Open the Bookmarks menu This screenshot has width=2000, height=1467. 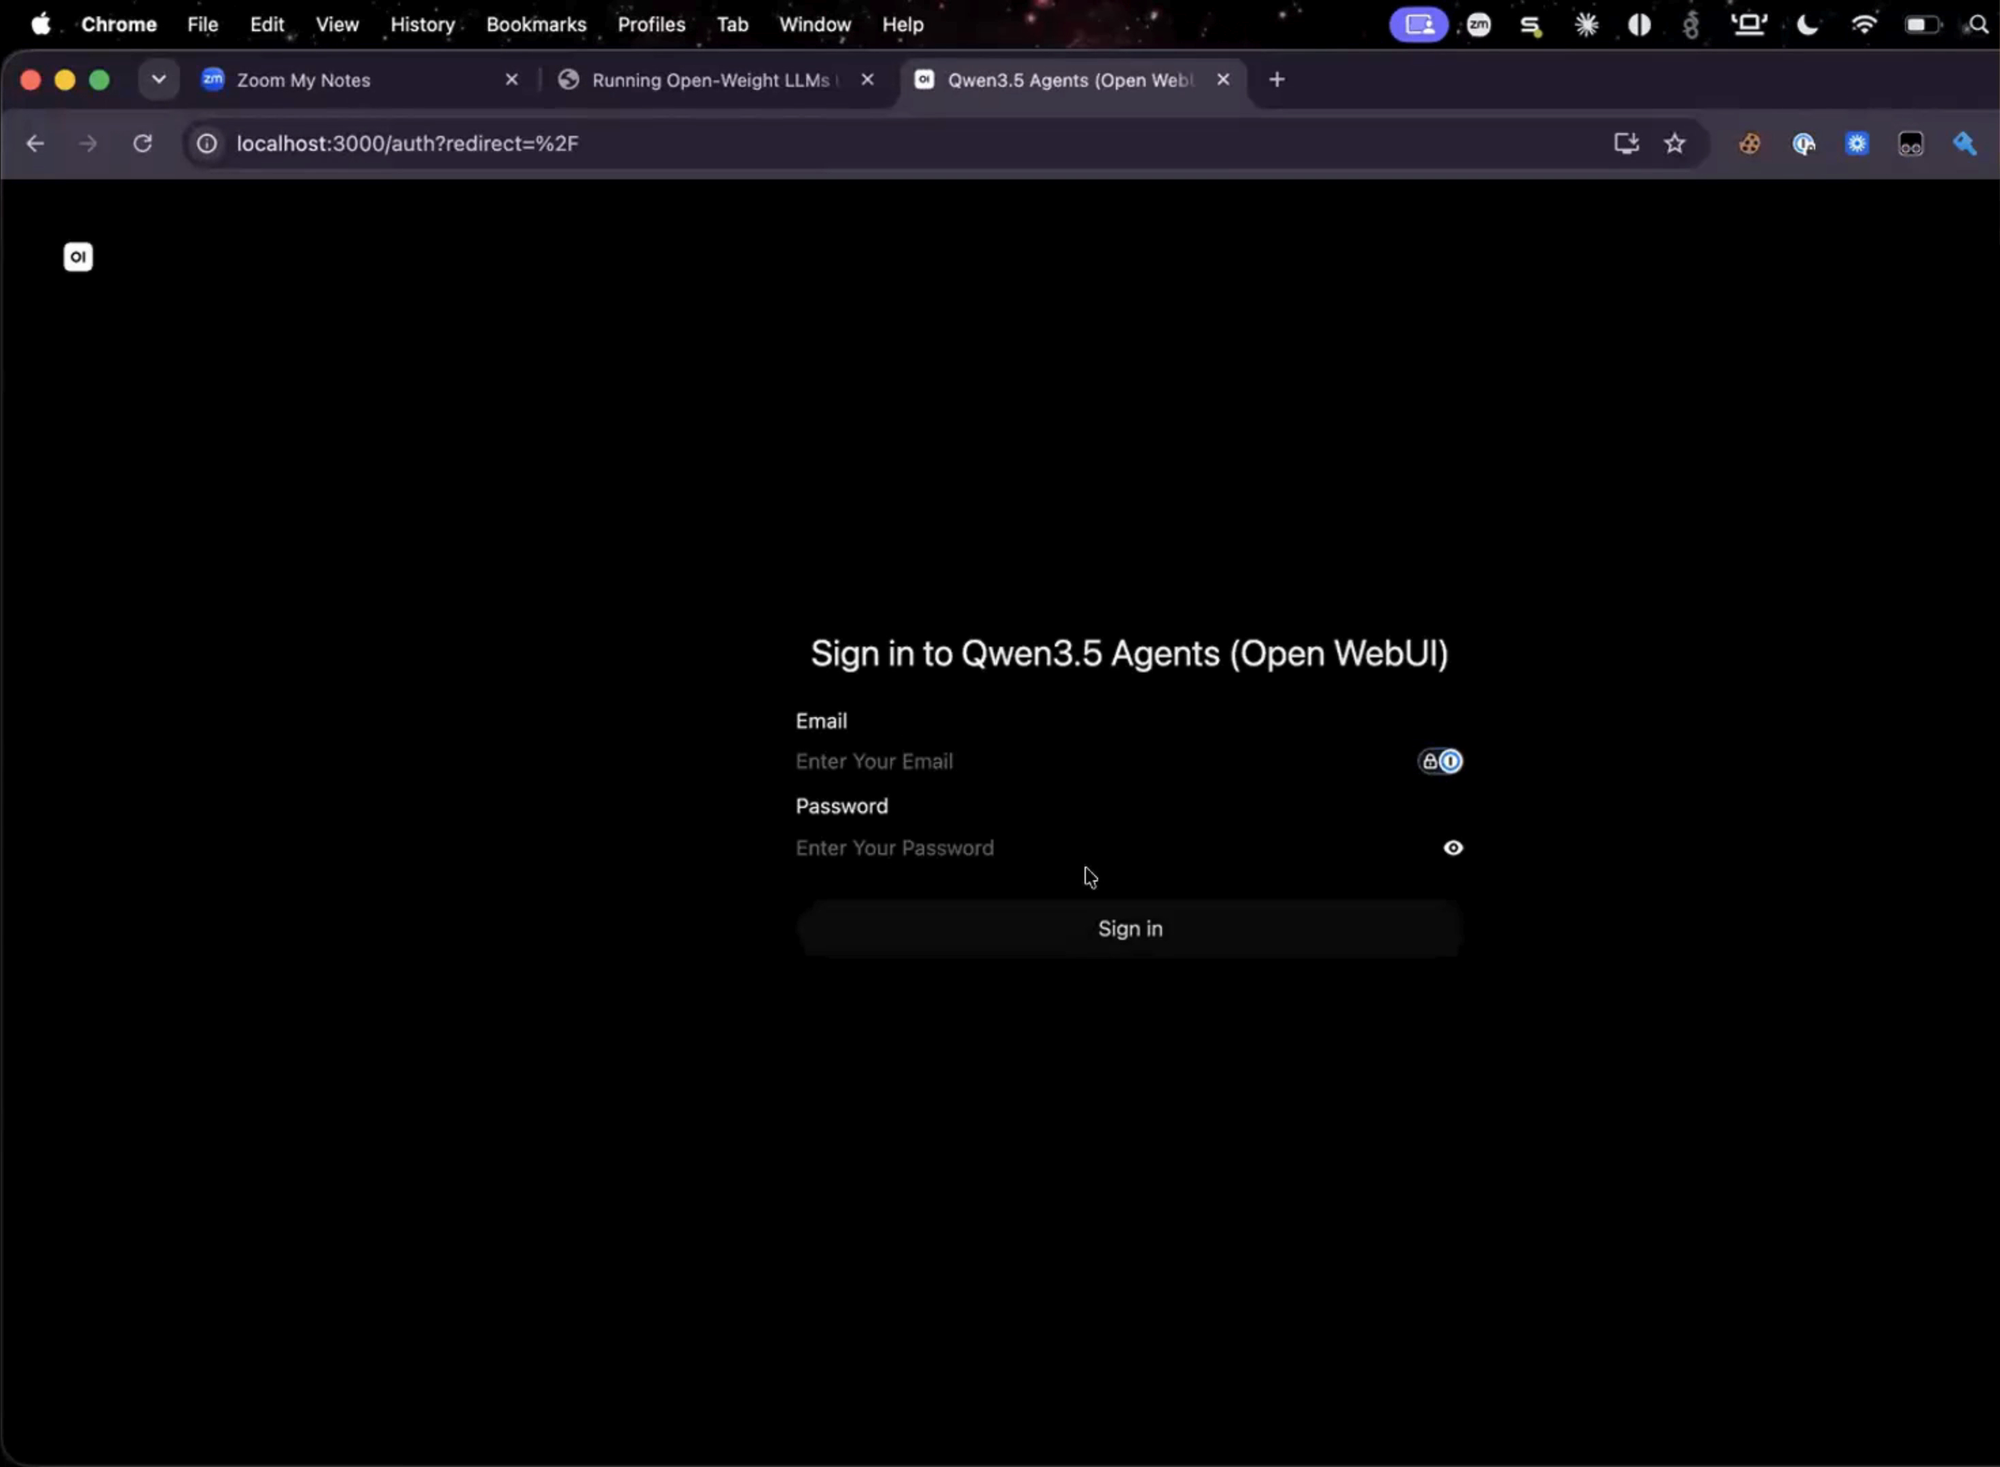pos(536,24)
